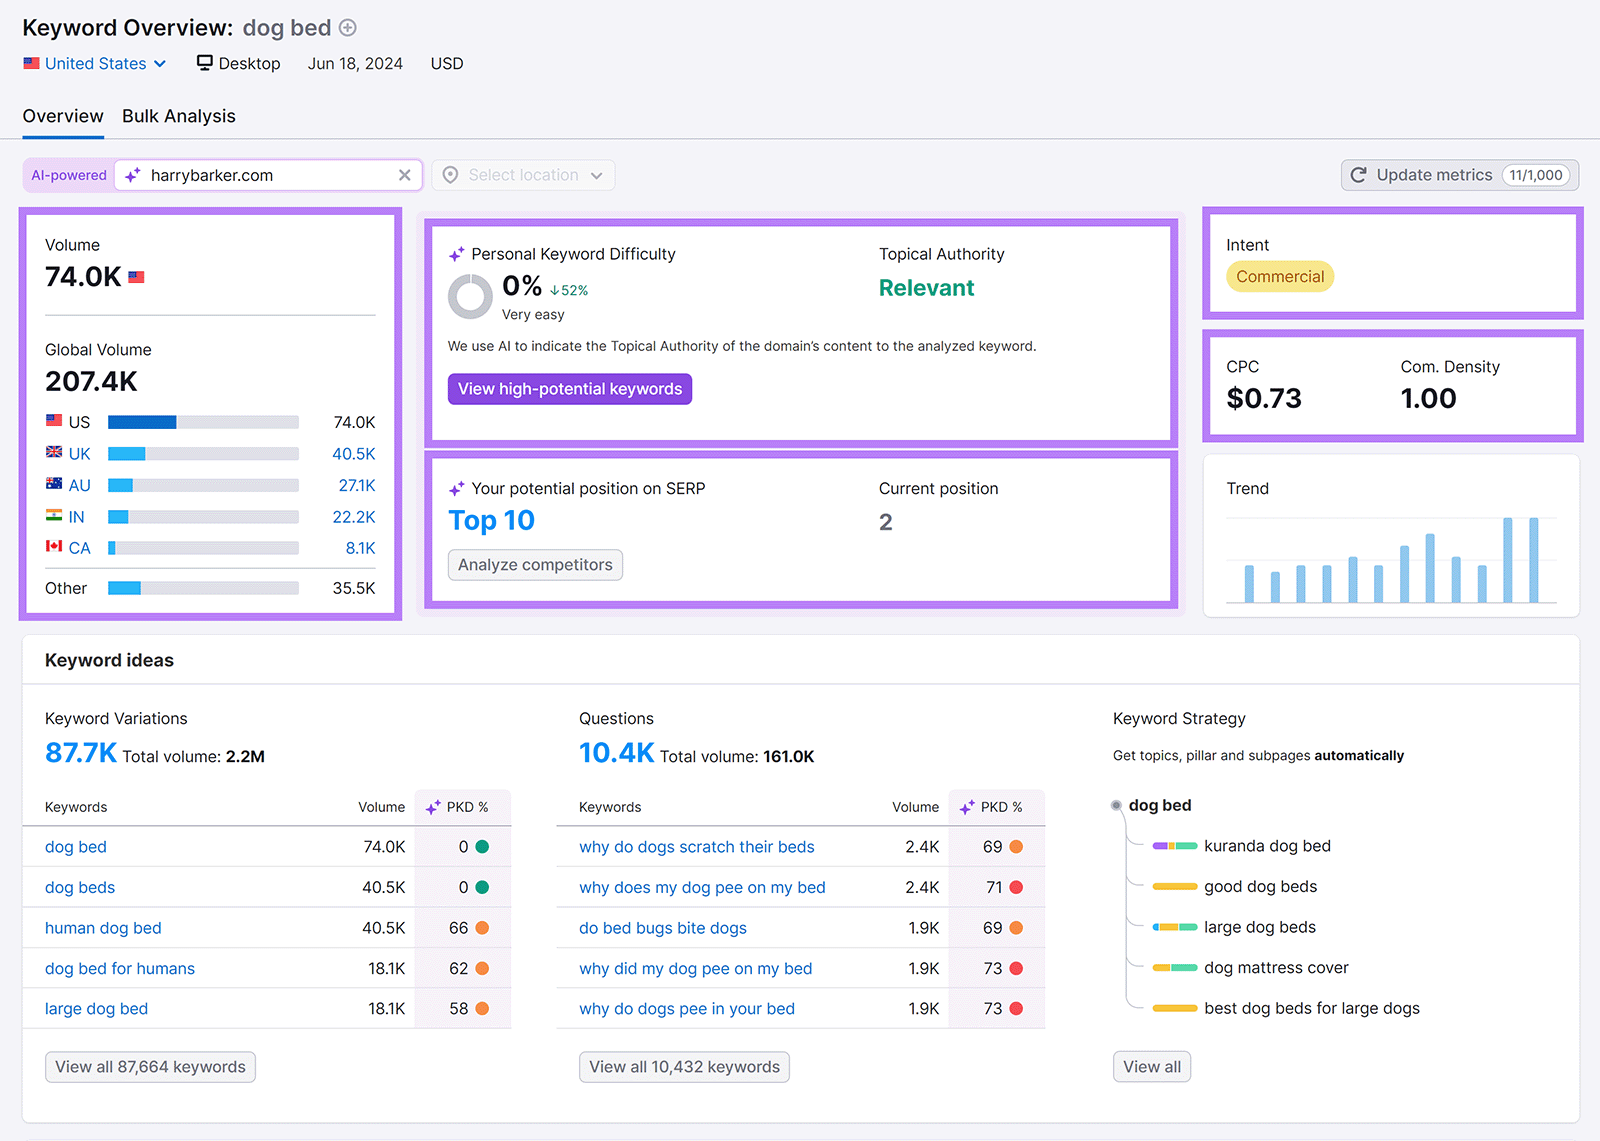This screenshot has height=1141, width=1600.
Task: Select the dog bed root strategy node
Action: coord(1160,806)
